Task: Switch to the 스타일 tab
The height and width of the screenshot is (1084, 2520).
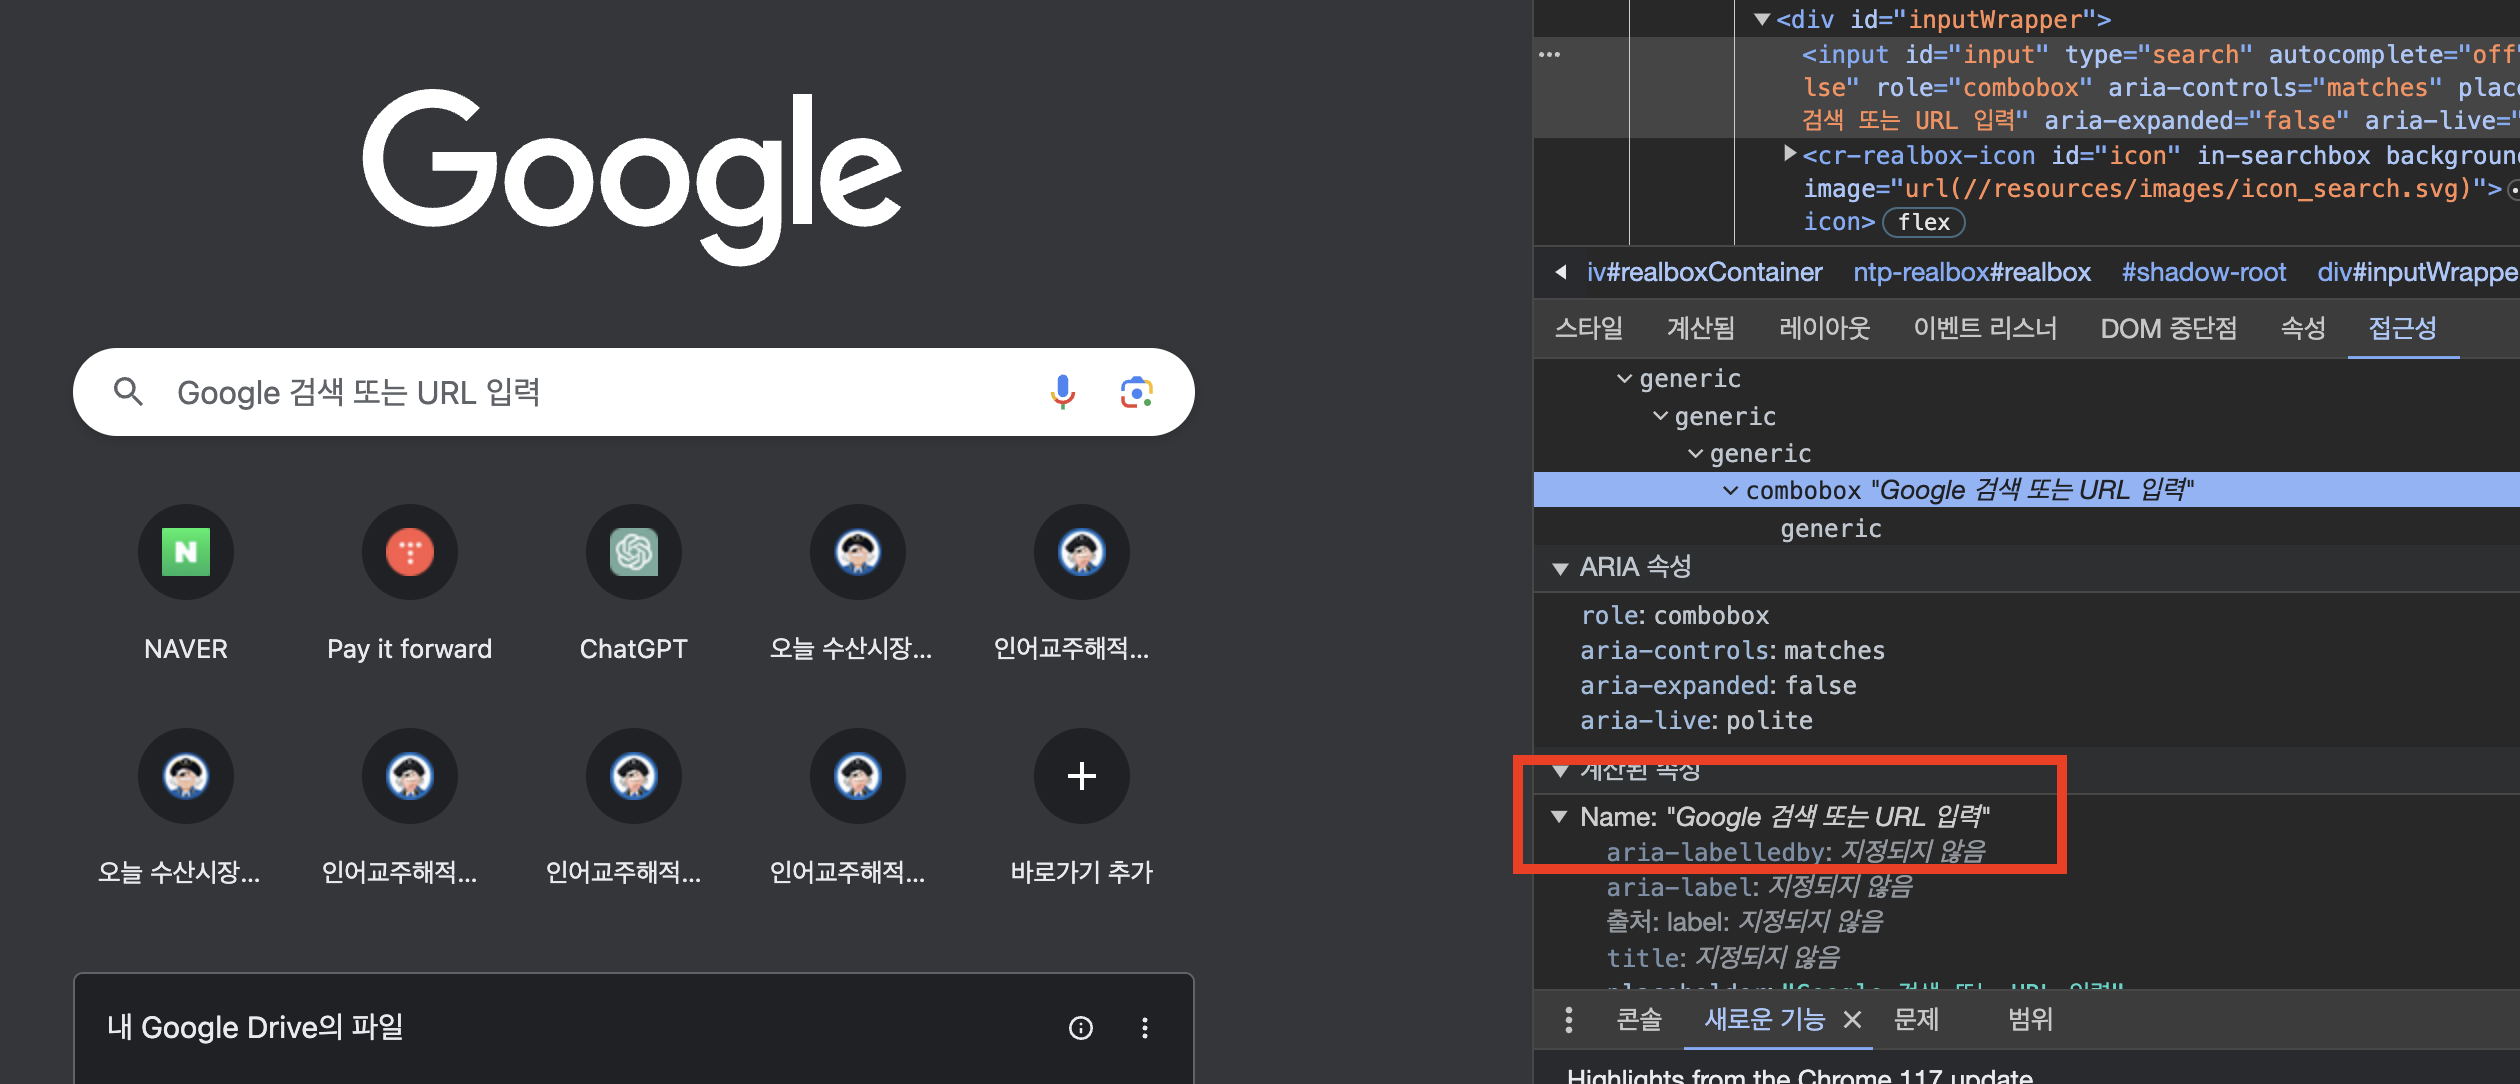Action: (1589, 328)
